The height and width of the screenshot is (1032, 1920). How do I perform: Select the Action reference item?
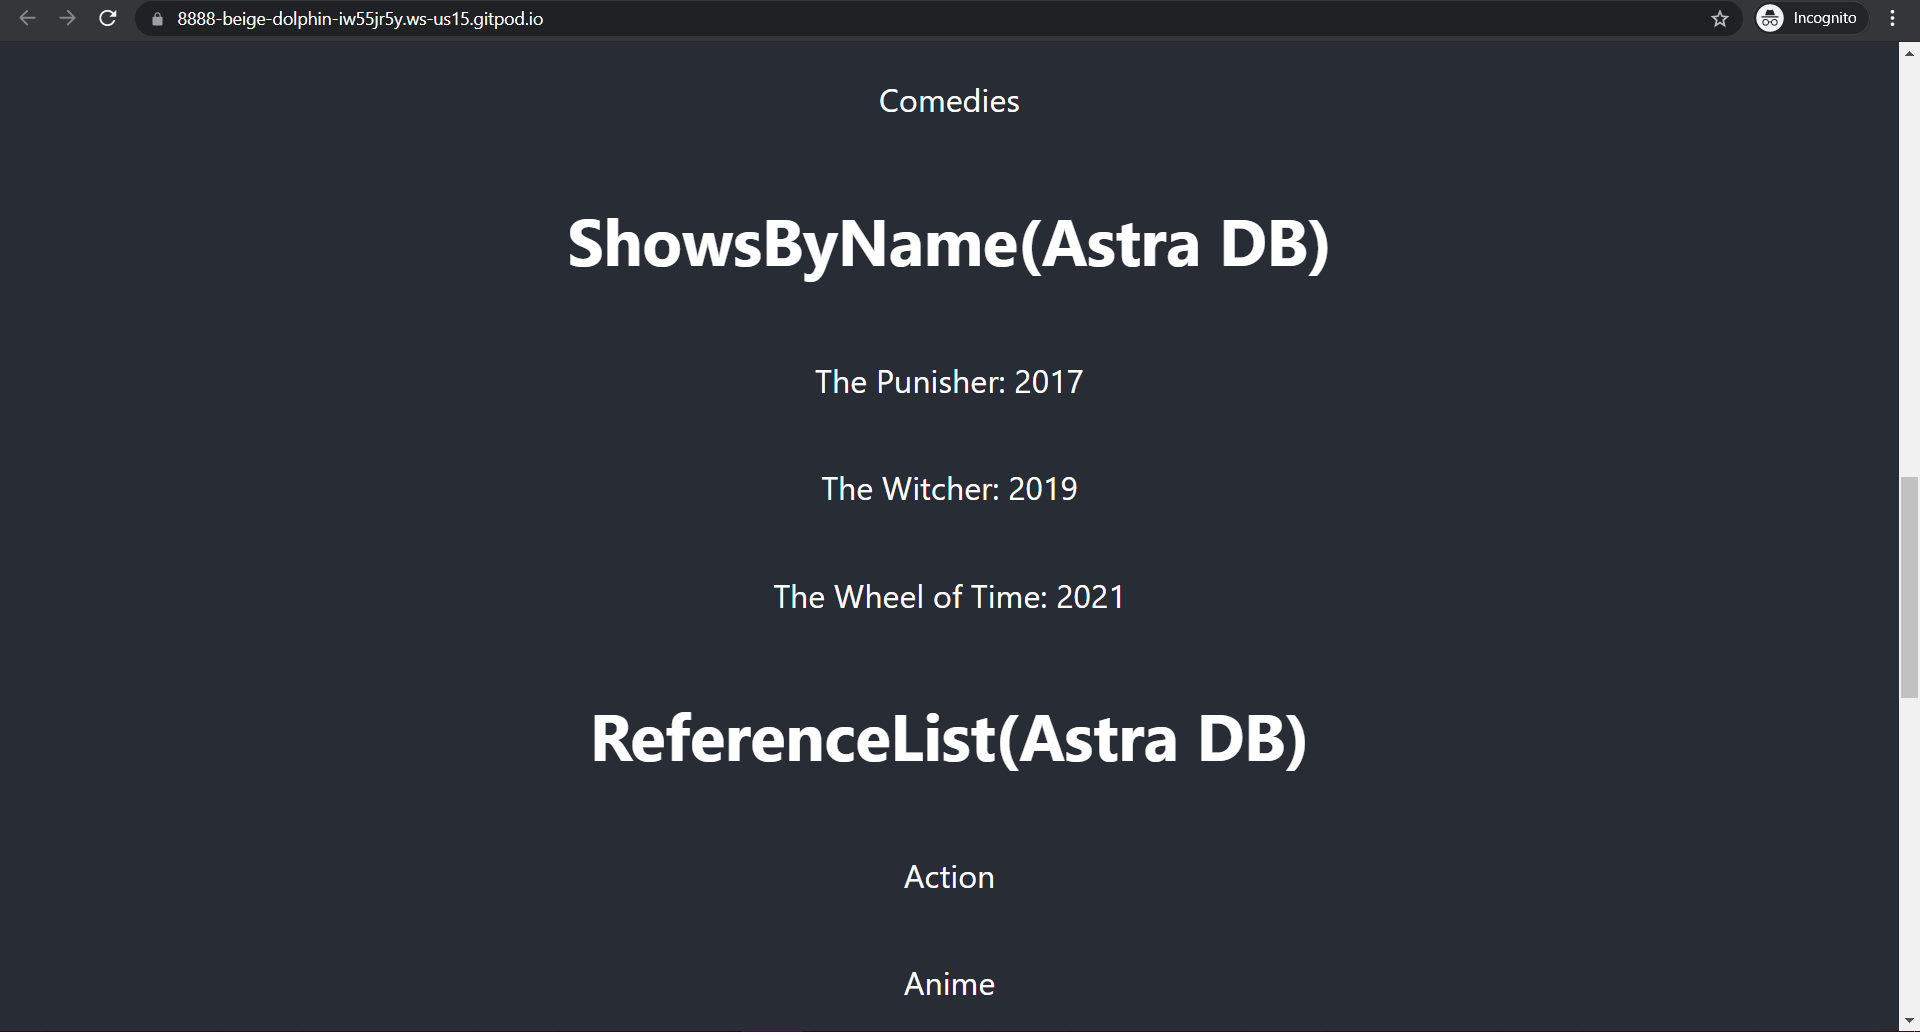point(948,876)
